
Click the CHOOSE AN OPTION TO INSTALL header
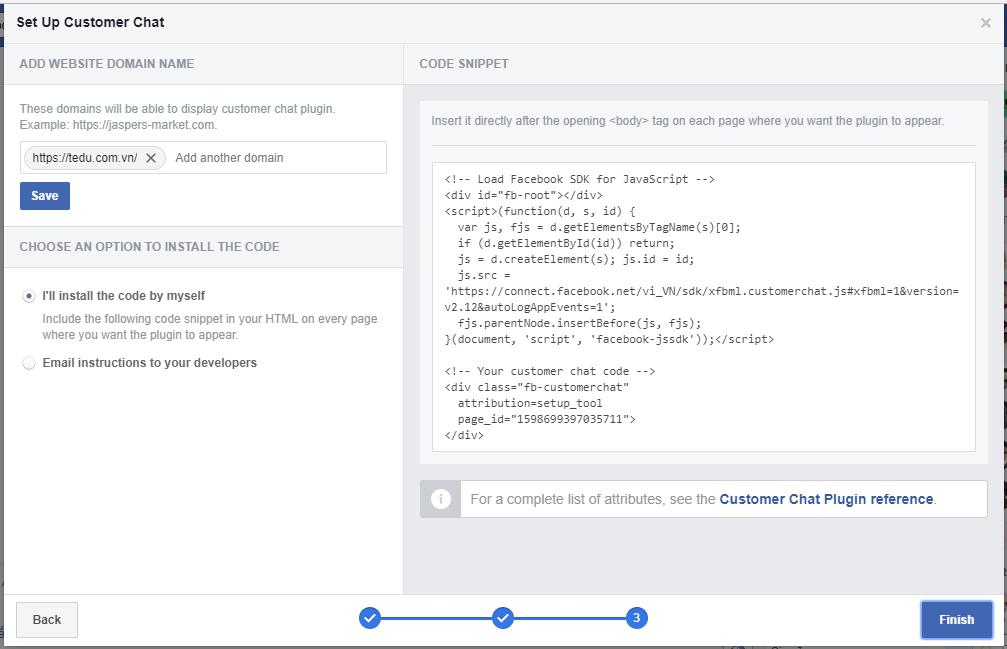pos(149,247)
